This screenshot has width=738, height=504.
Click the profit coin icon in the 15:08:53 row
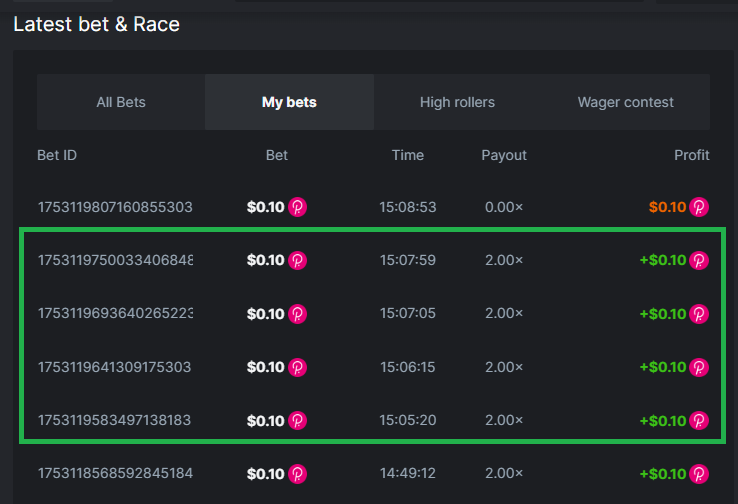coord(700,207)
